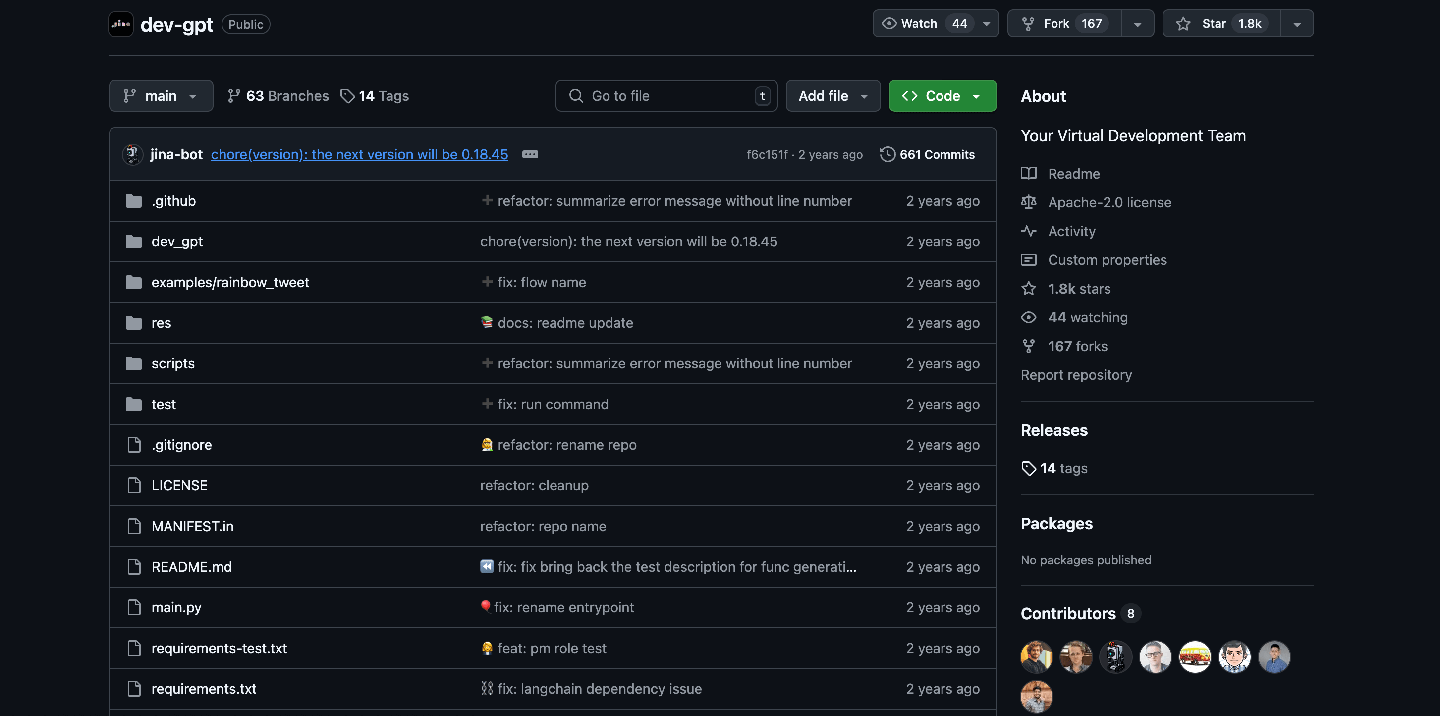View the 63 Branches page
Viewport: 1440px width, 716px height.
pos(278,96)
